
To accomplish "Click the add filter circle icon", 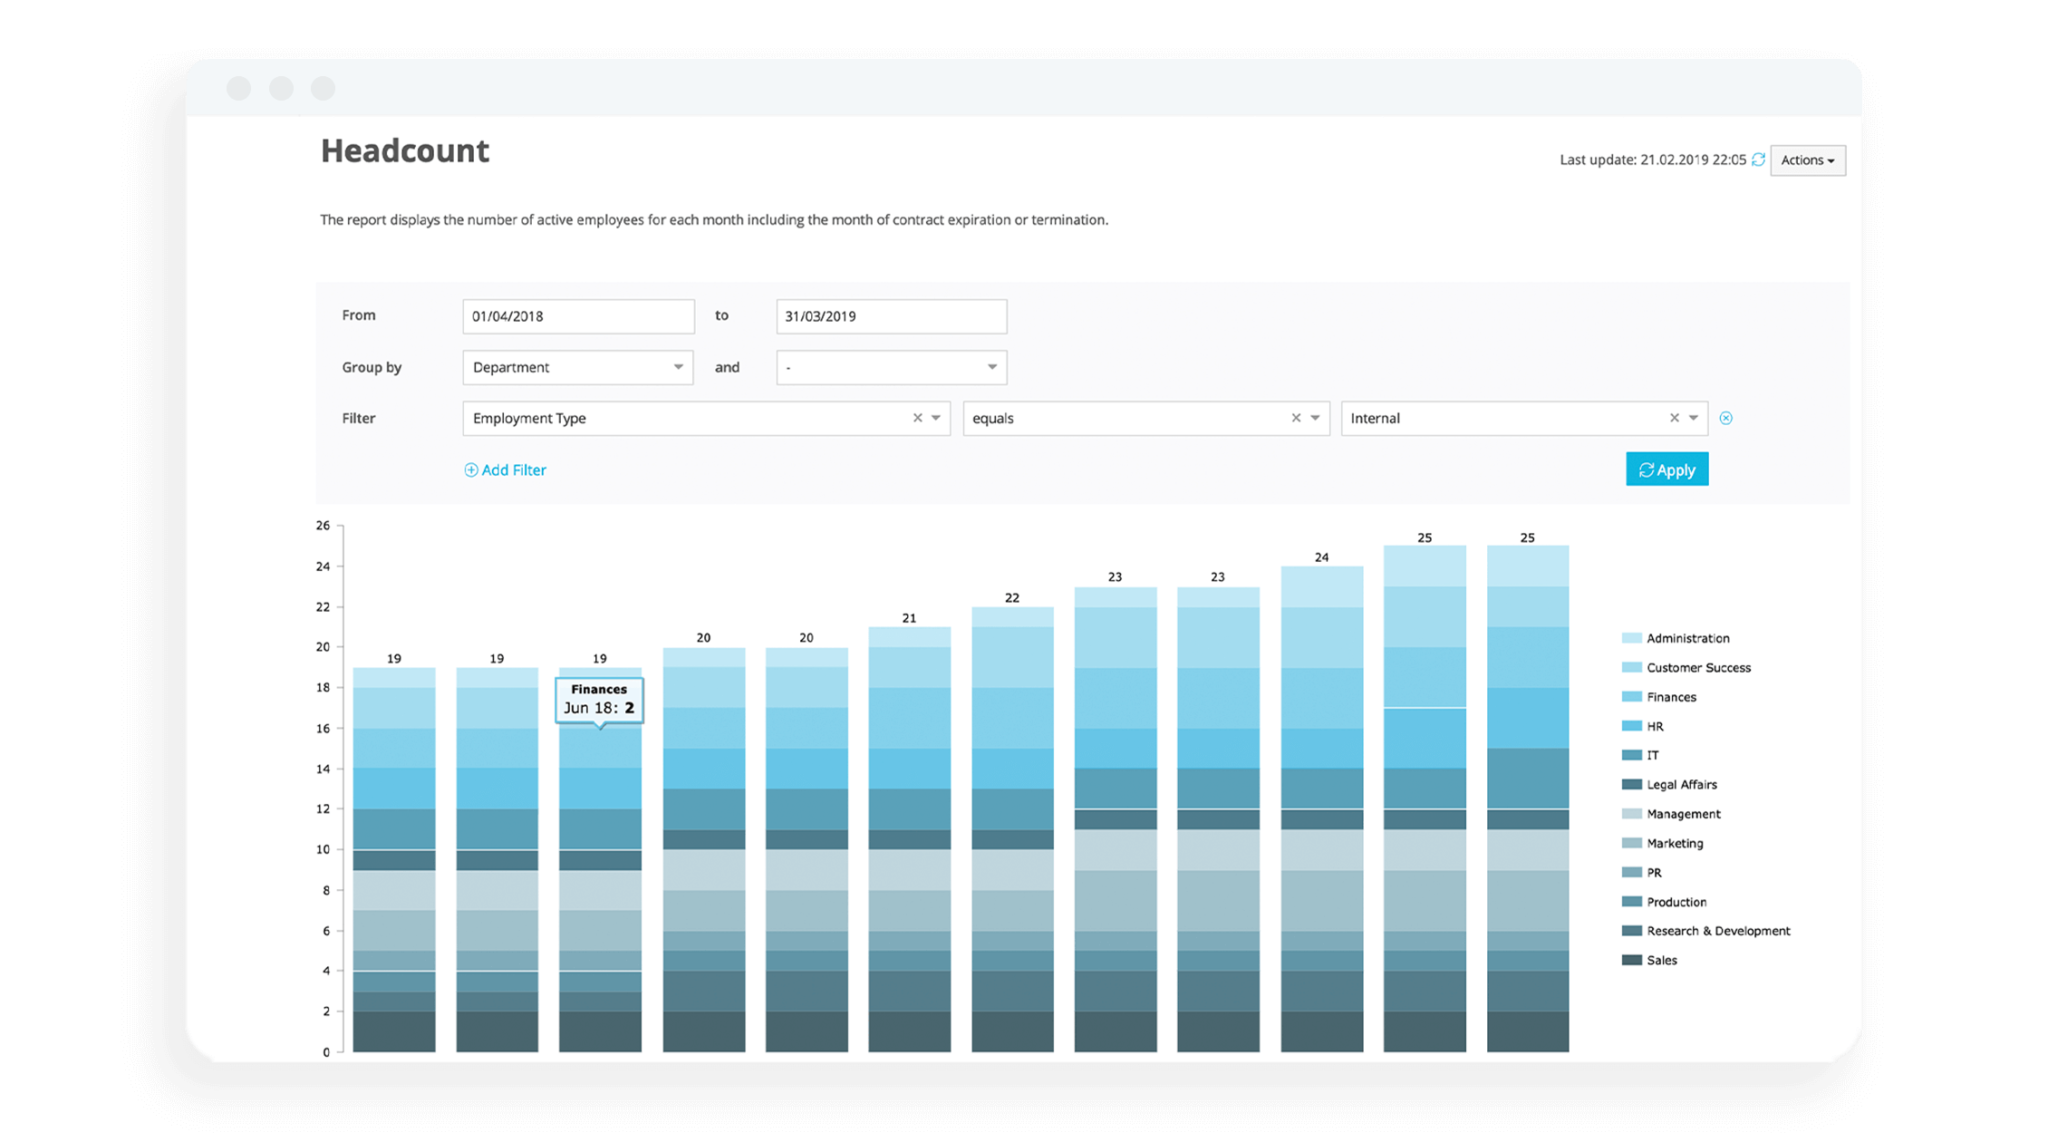I will coord(467,470).
